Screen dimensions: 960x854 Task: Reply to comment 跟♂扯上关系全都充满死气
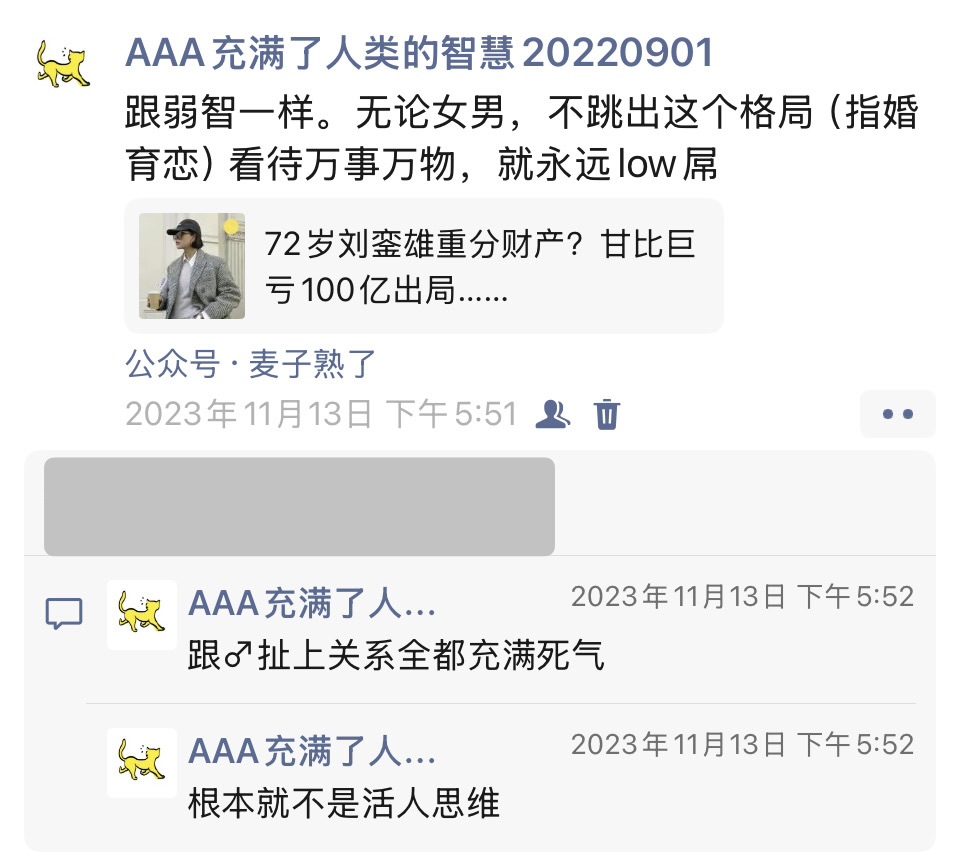[396, 656]
